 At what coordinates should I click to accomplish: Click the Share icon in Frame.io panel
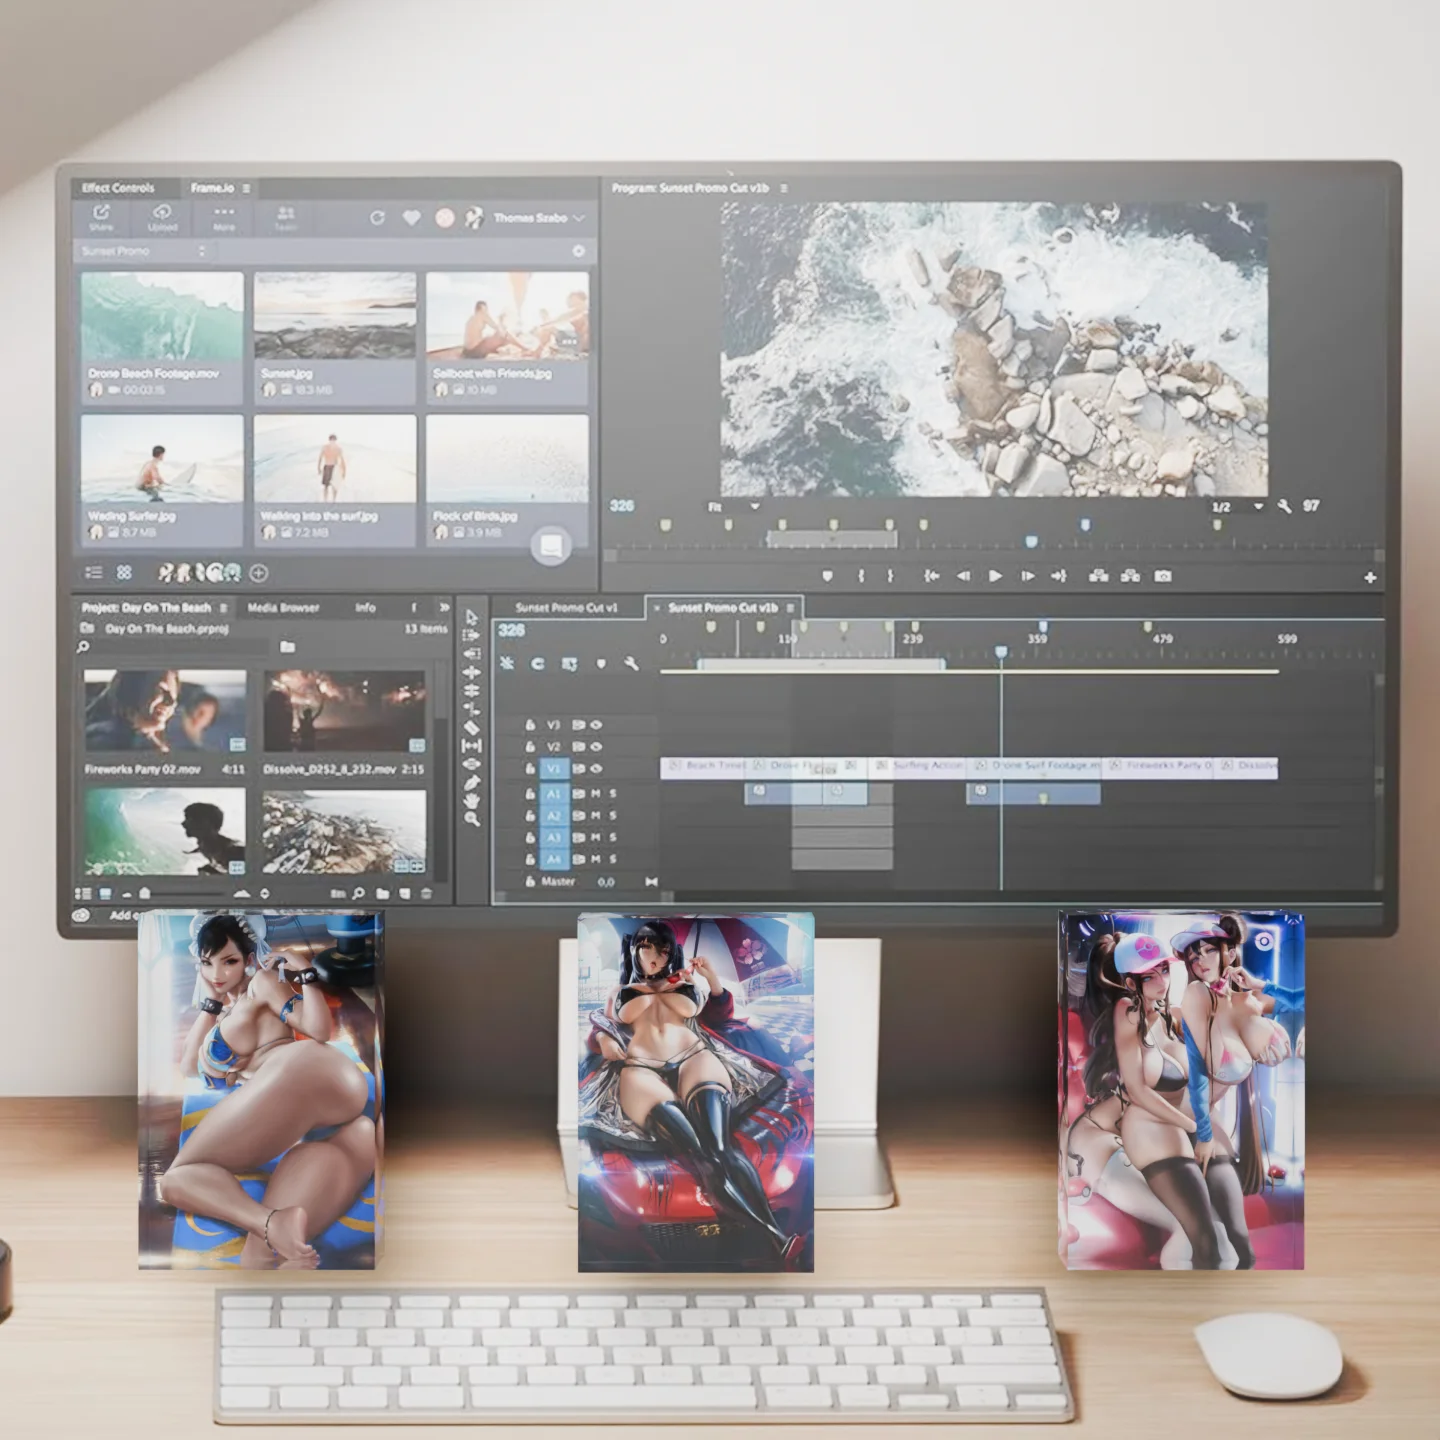pyautogui.click(x=101, y=213)
